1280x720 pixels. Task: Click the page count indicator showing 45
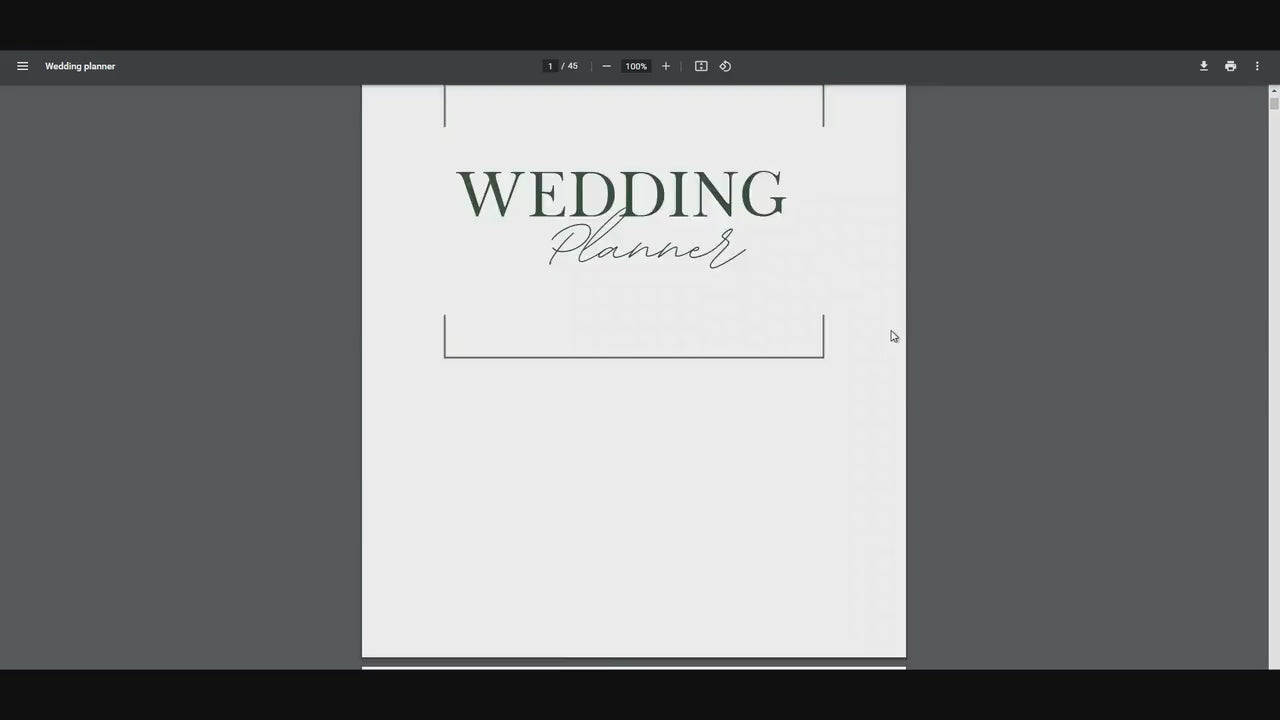[x=572, y=66]
